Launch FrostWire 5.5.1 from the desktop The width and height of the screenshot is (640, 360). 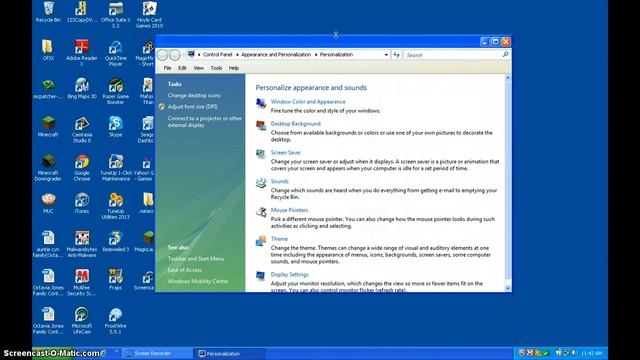(x=116, y=321)
